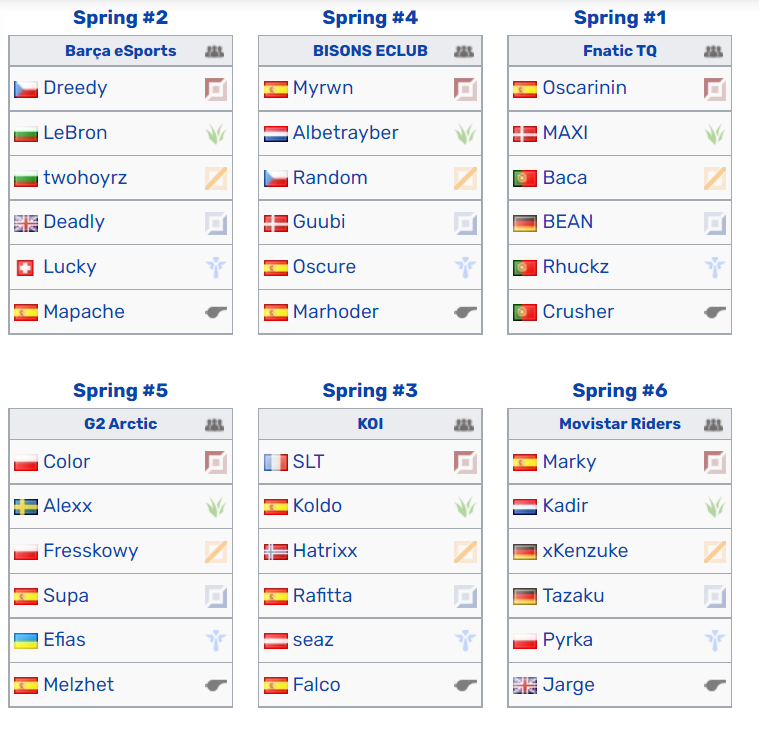The image size is (759, 733).
Task: Open the G2 Arctic team page
Action: (x=121, y=424)
